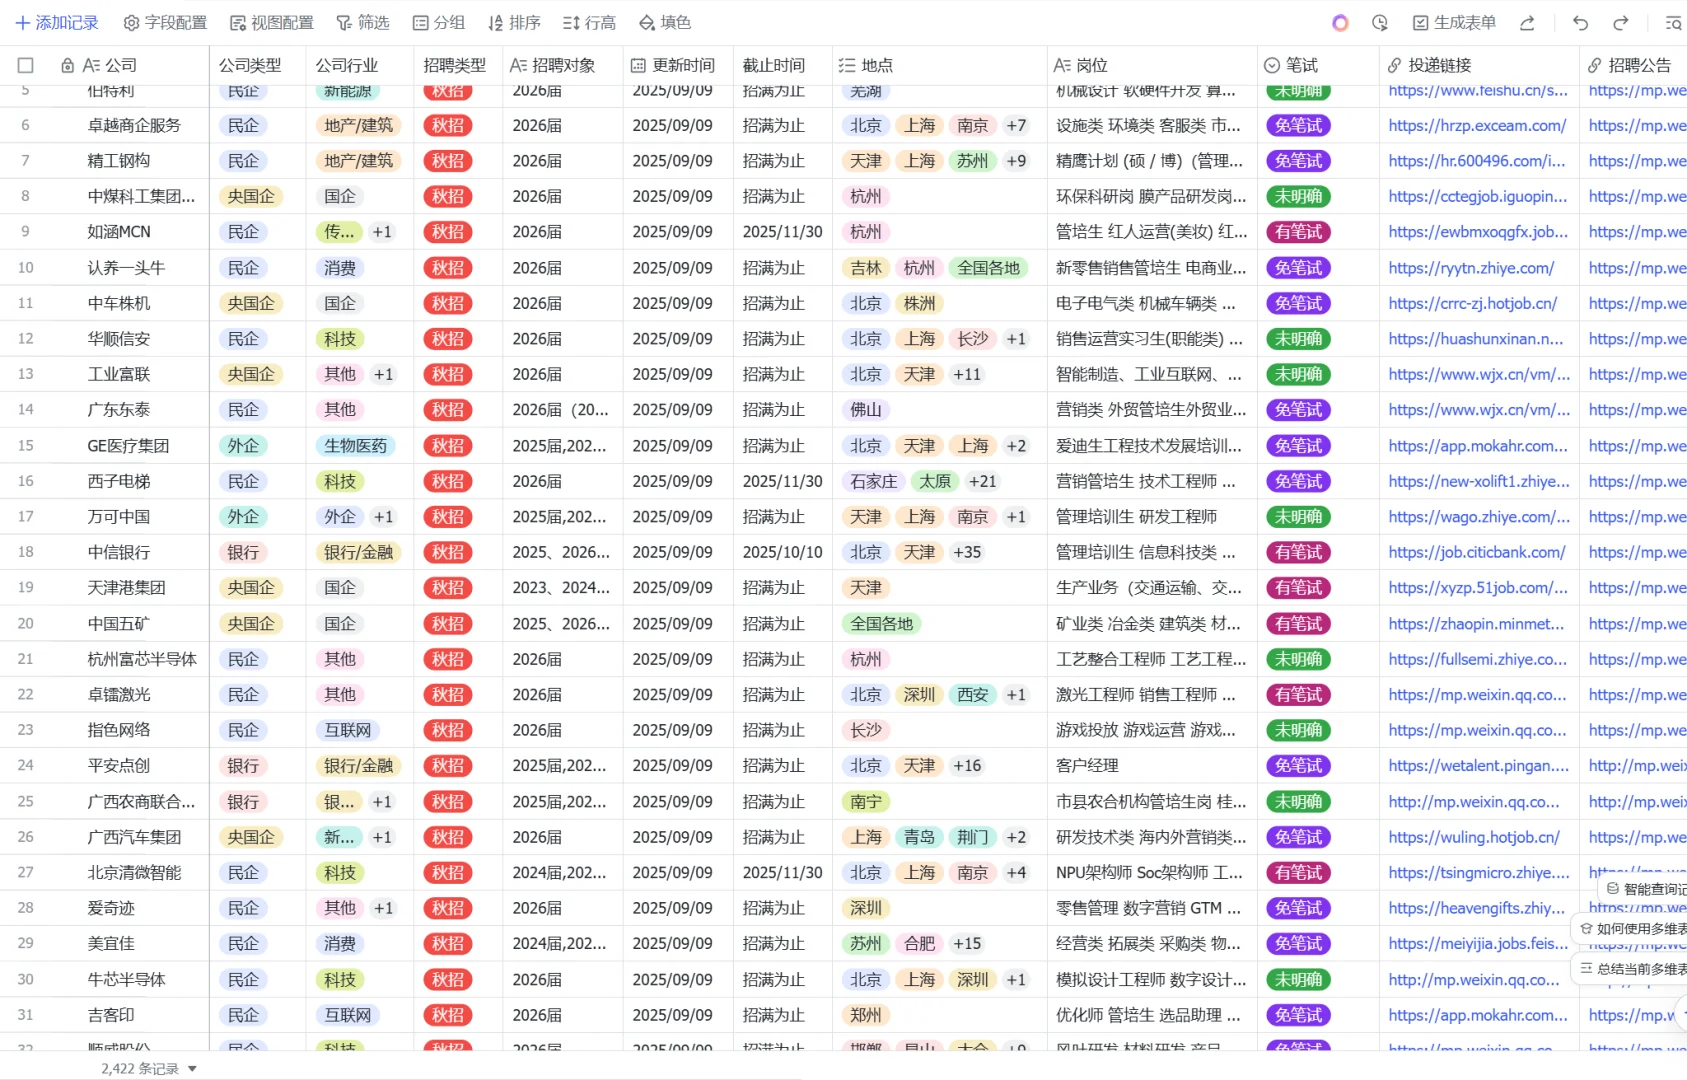This screenshot has height=1080, width=1687.
Task: Open the wuling.hotjob.cn application link
Action: point(1474,838)
